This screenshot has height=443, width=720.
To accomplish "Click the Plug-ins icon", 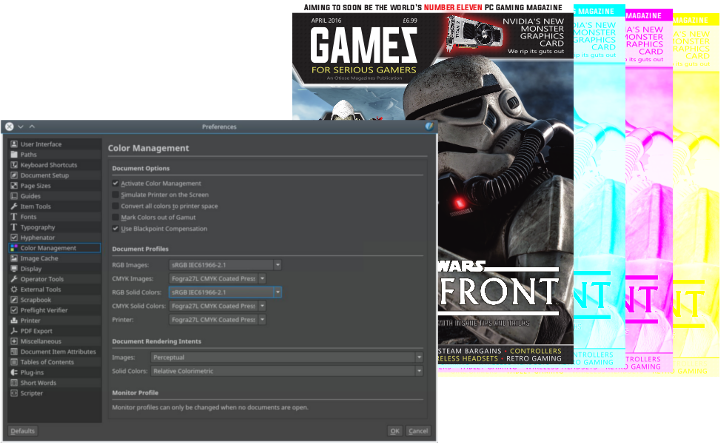I will pos(14,372).
